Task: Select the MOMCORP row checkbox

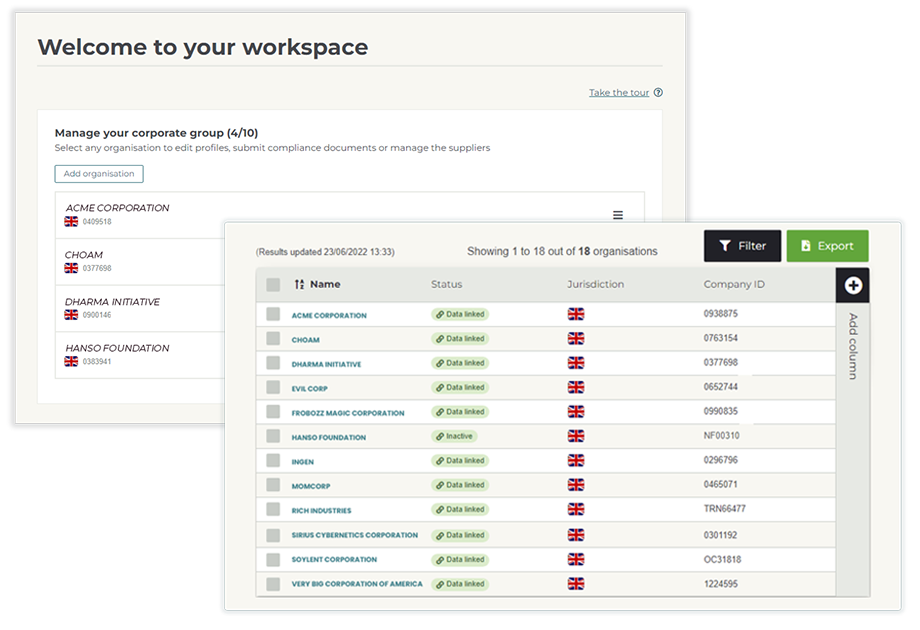Action: [x=273, y=485]
